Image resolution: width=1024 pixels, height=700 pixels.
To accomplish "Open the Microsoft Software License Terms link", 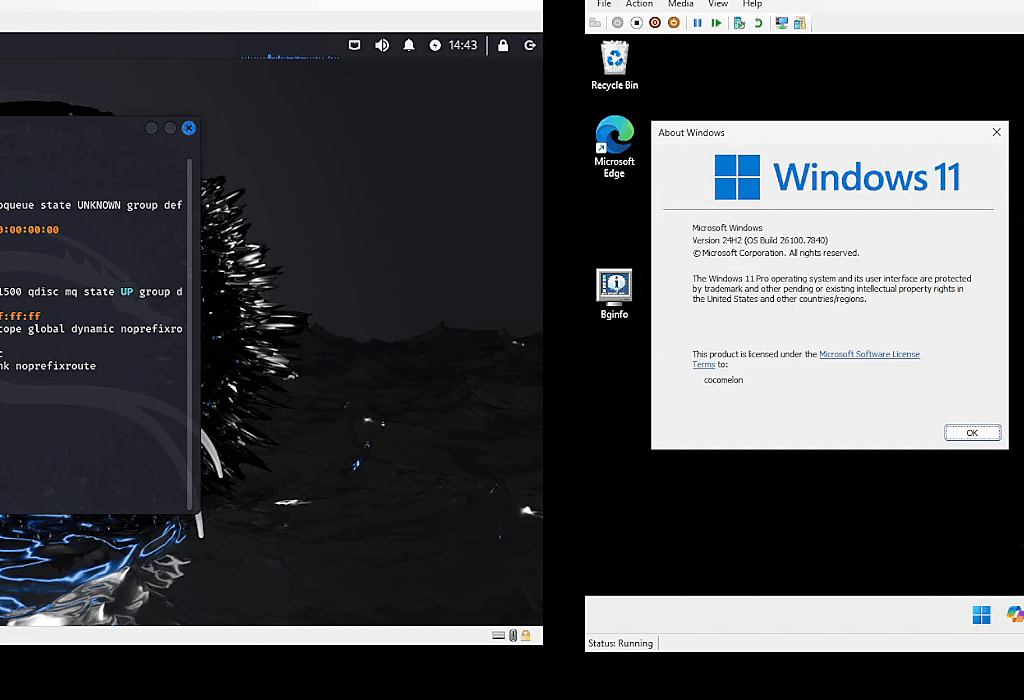I will 806,359.
